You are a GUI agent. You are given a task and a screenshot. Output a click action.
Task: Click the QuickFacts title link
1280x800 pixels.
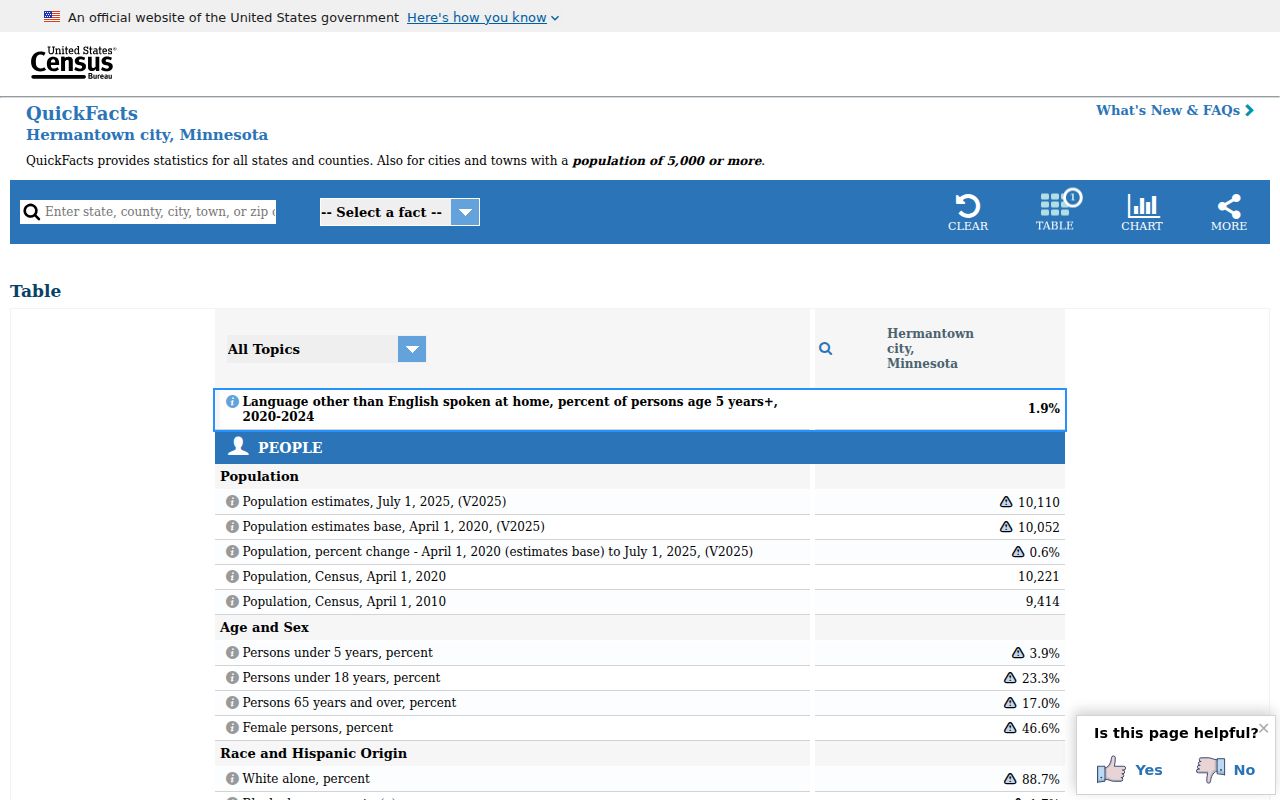coord(82,113)
